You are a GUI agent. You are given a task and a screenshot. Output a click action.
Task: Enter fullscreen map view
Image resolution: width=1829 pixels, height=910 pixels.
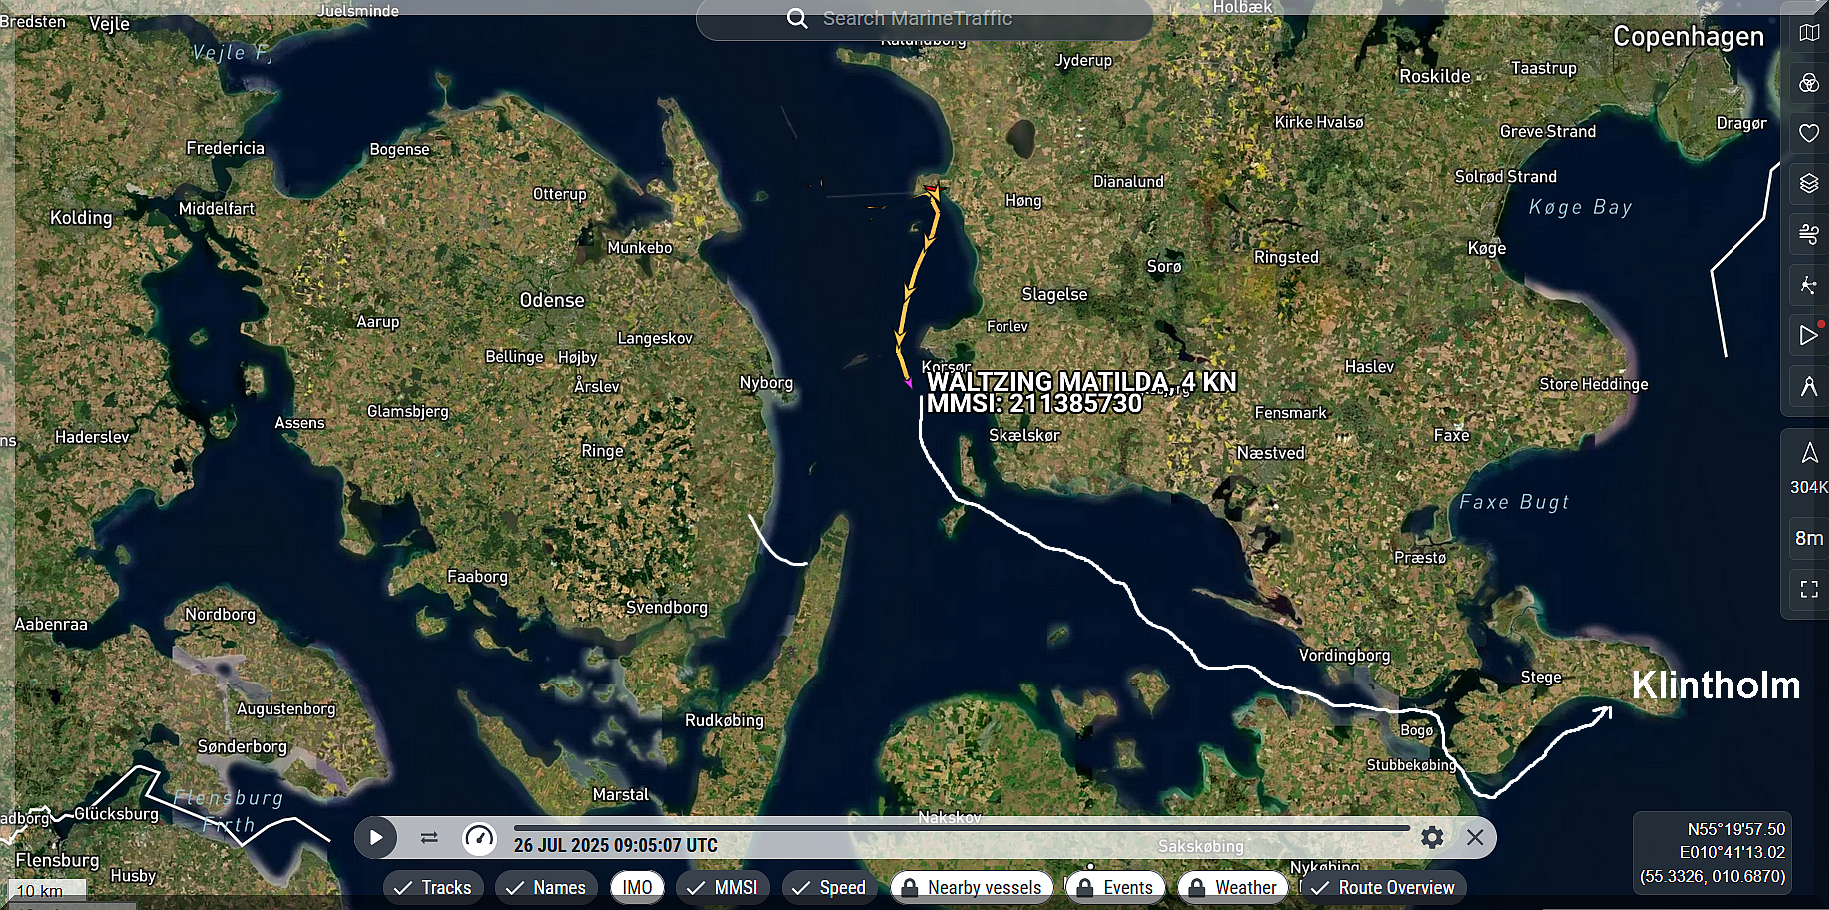[x=1808, y=589]
